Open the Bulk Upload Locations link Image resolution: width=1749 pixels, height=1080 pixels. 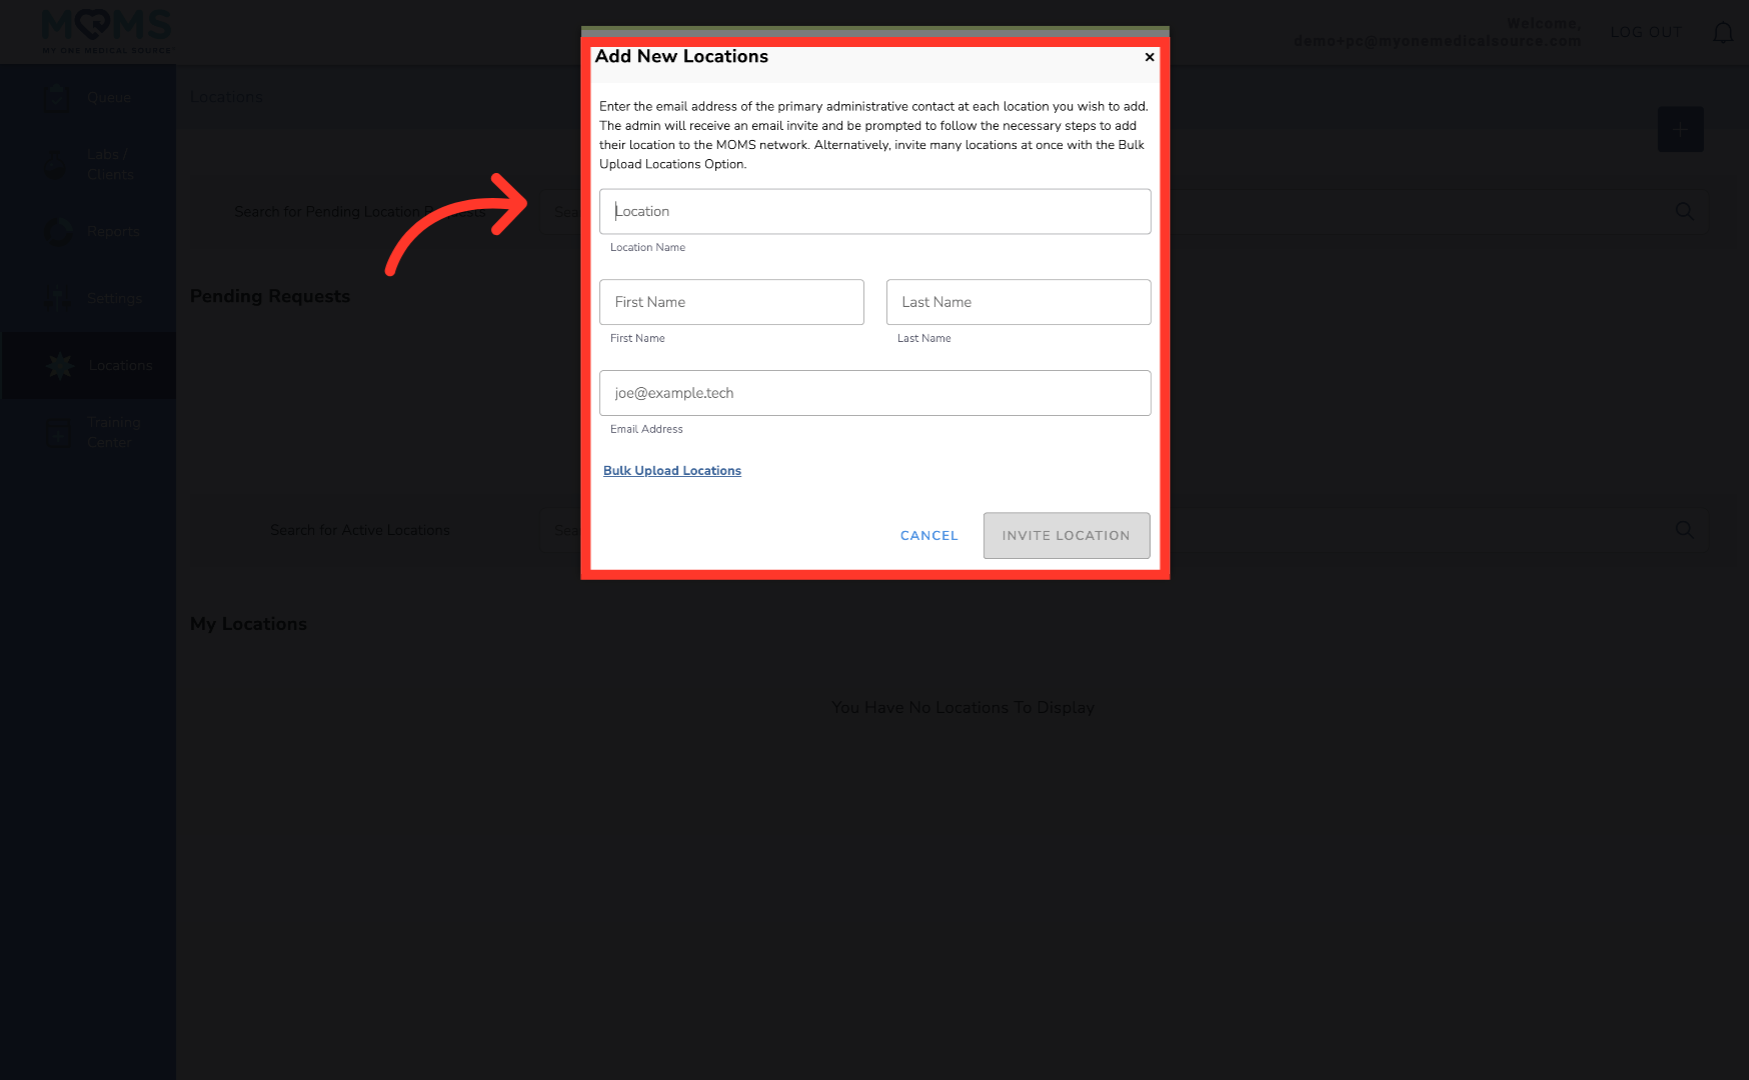(x=671, y=470)
